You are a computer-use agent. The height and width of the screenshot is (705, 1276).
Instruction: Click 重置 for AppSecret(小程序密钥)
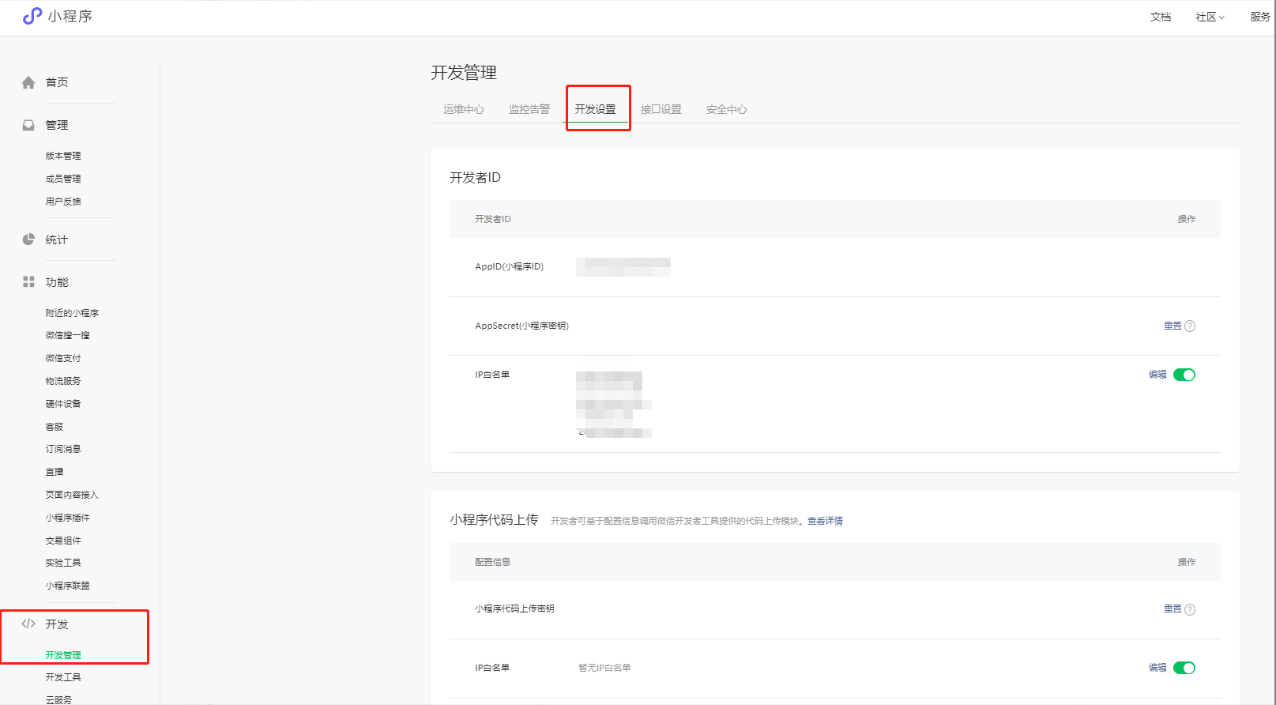pyautogui.click(x=1172, y=326)
